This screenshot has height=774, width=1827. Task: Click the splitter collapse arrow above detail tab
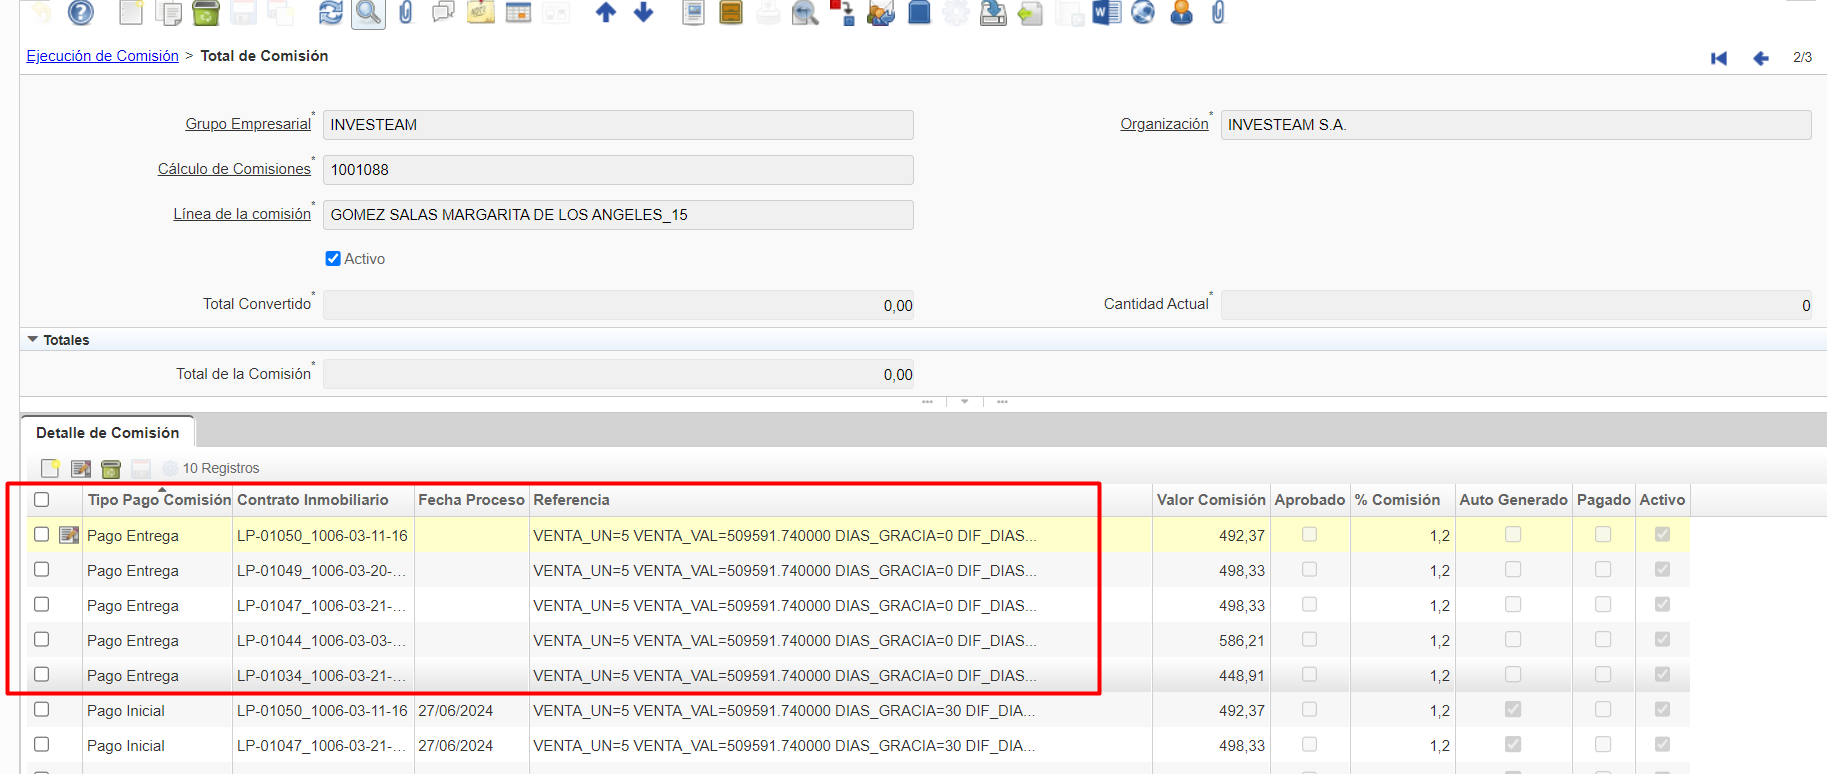click(x=964, y=401)
